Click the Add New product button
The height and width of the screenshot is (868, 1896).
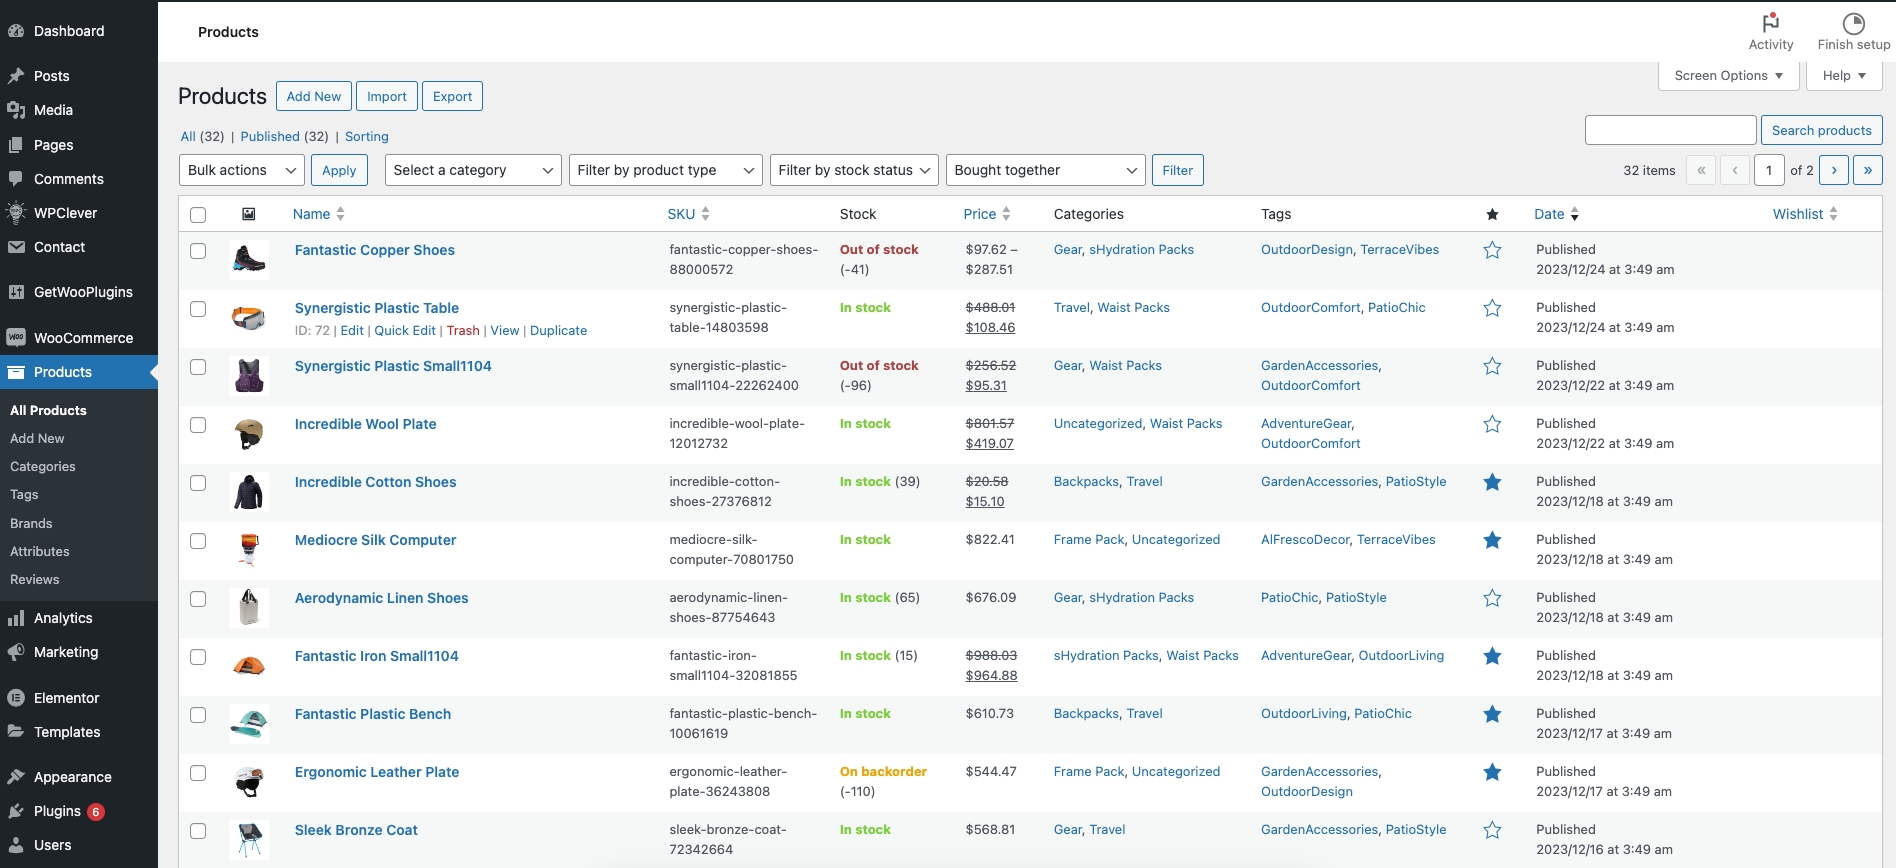click(x=313, y=96)
